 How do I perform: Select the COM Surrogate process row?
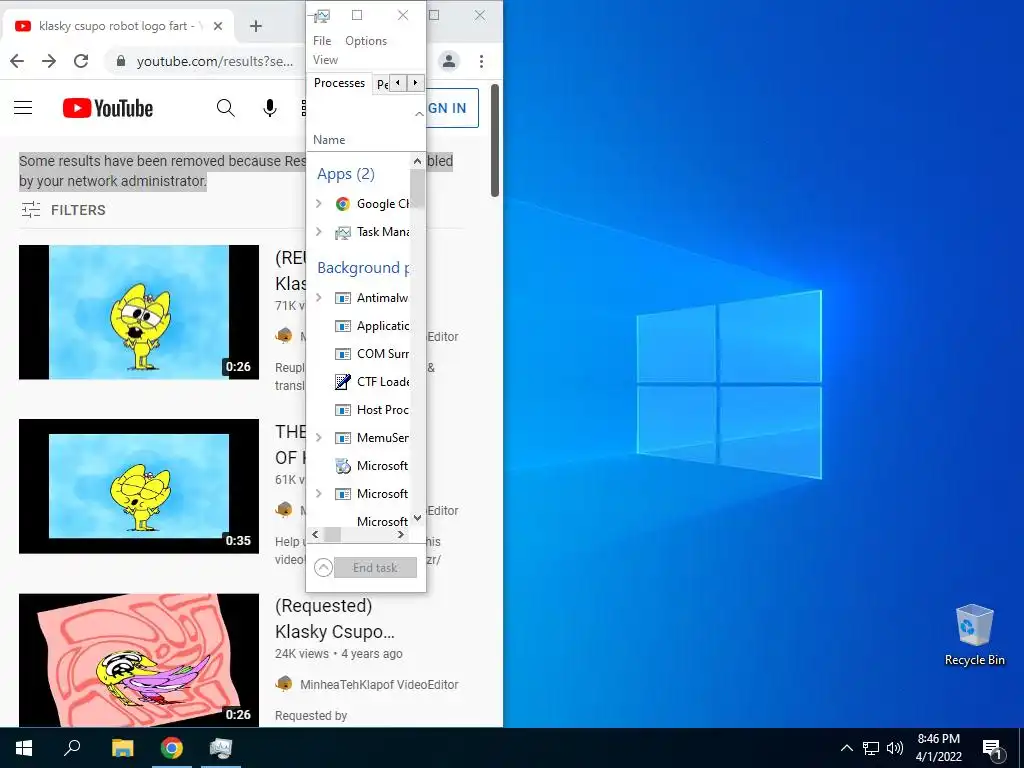click(359, 354)
